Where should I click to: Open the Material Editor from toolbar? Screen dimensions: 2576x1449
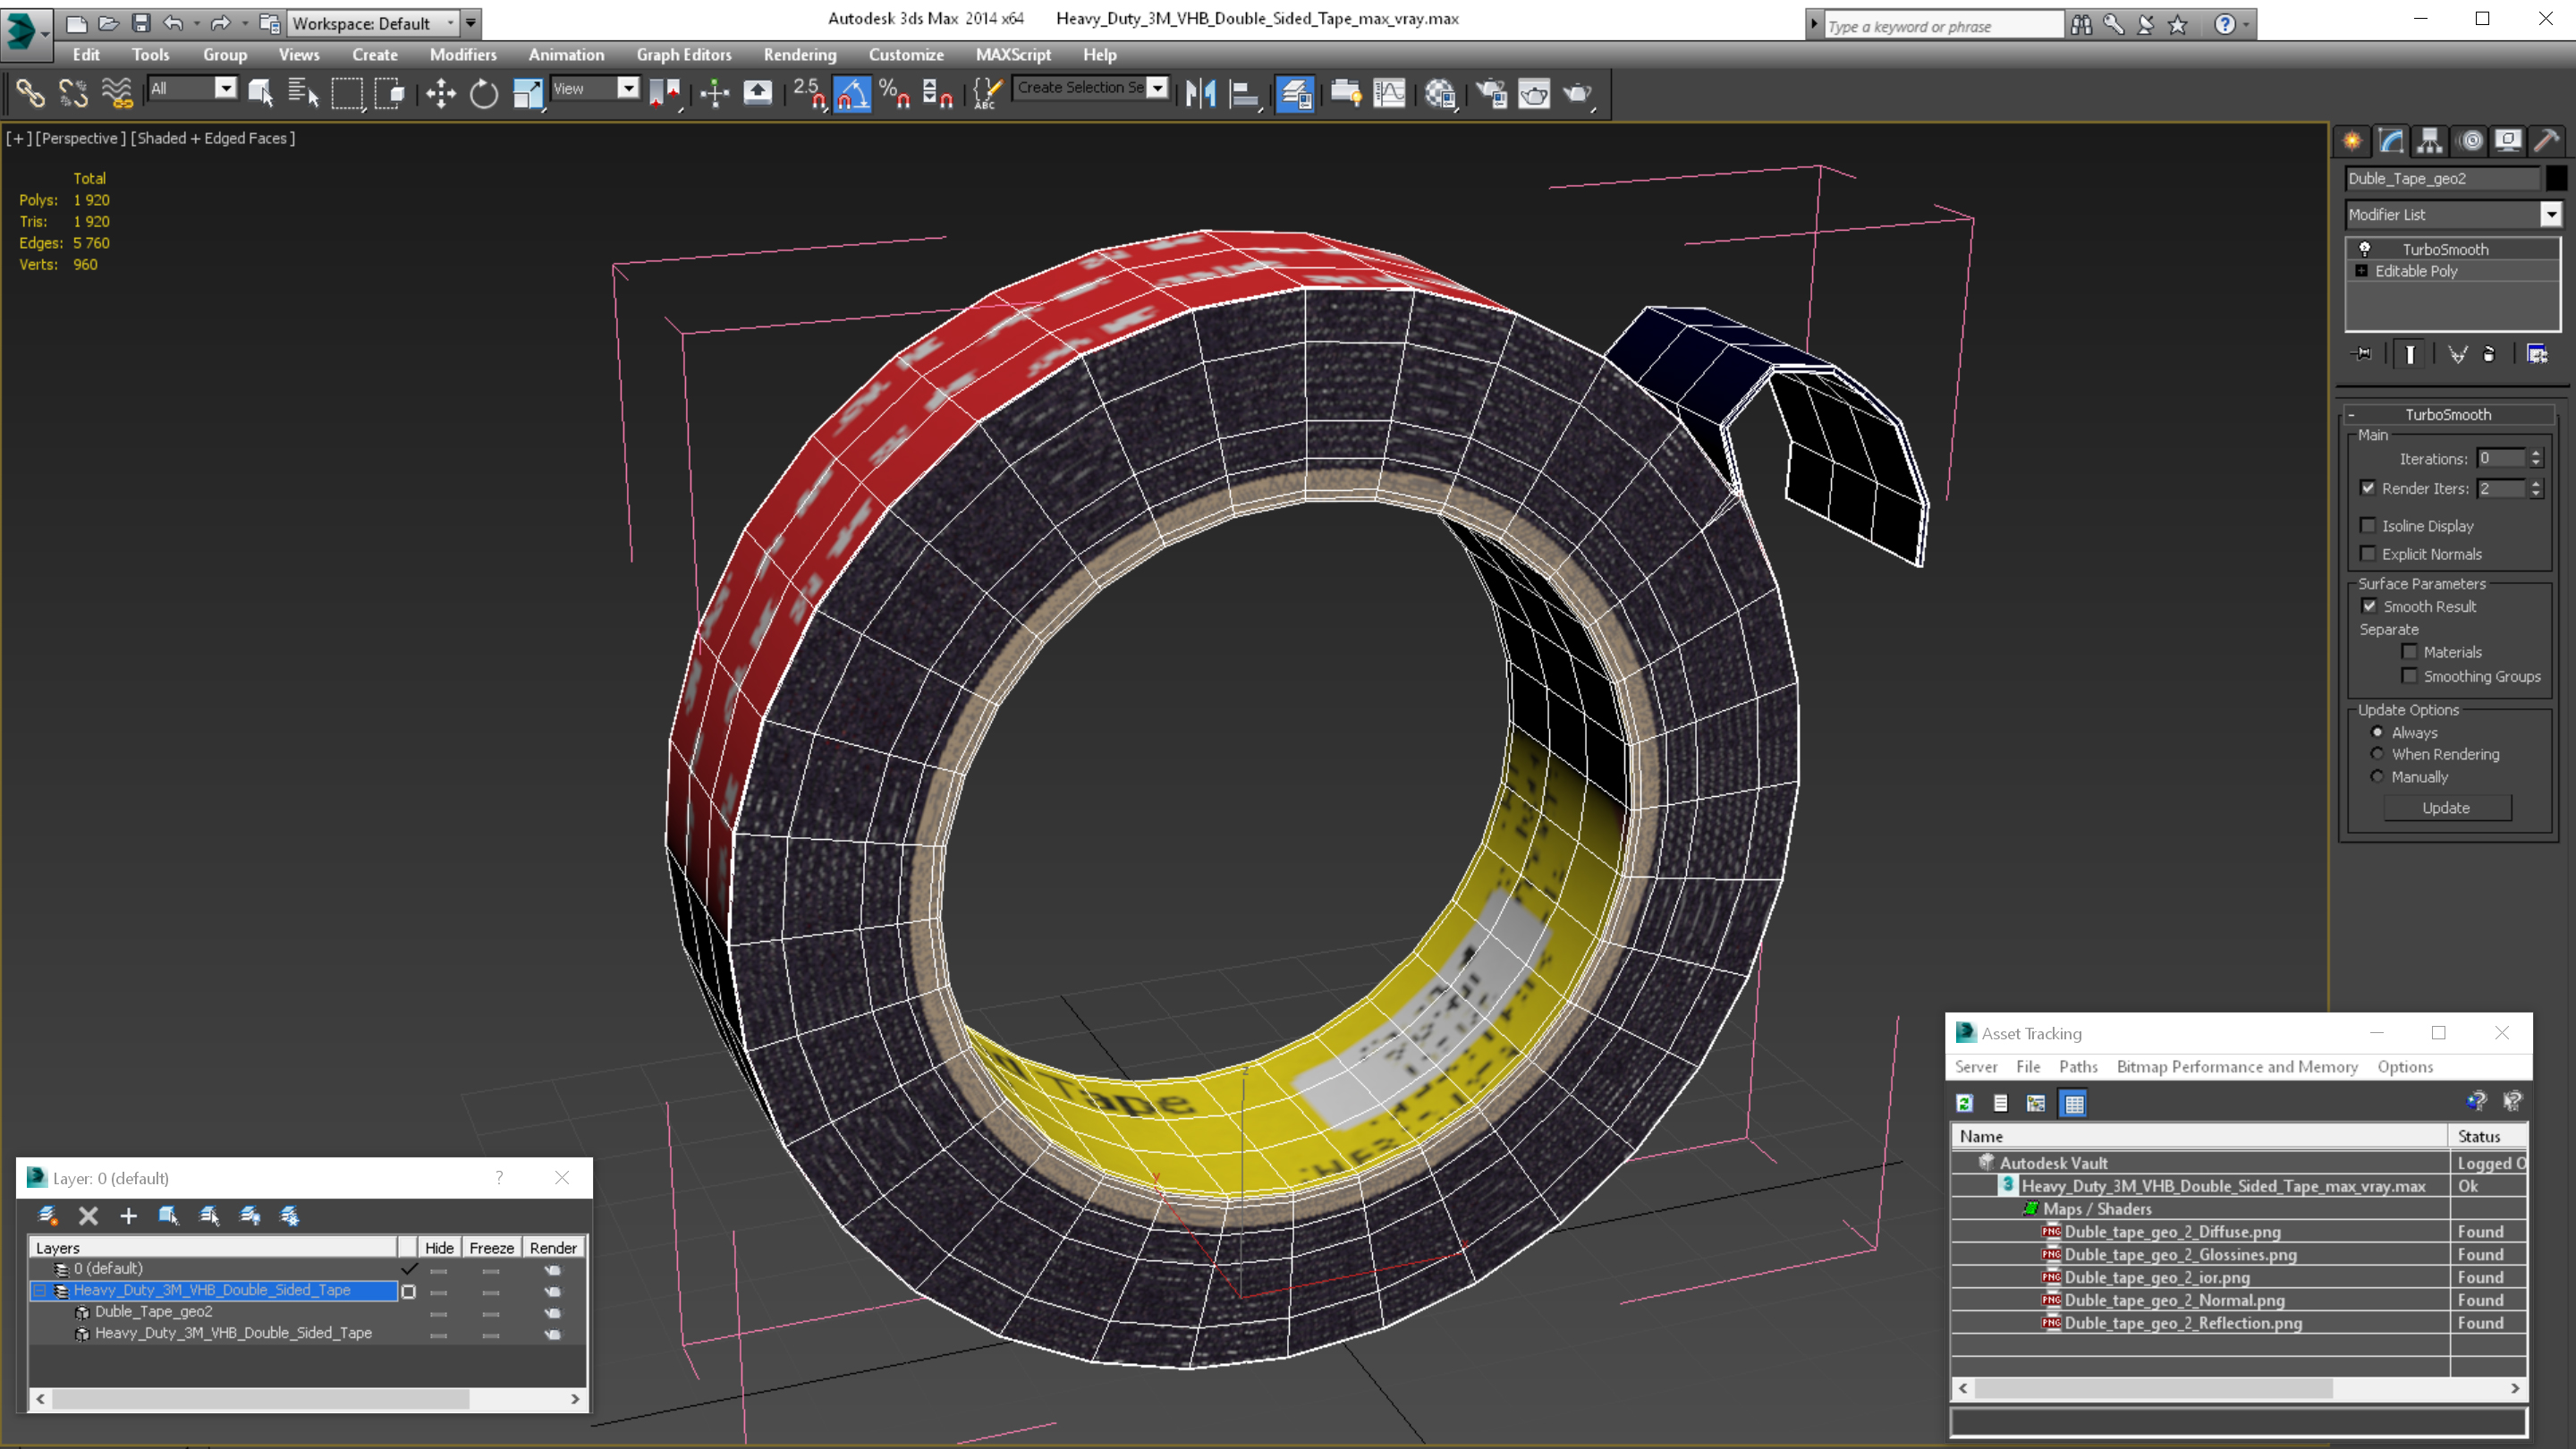[1440, 94]
